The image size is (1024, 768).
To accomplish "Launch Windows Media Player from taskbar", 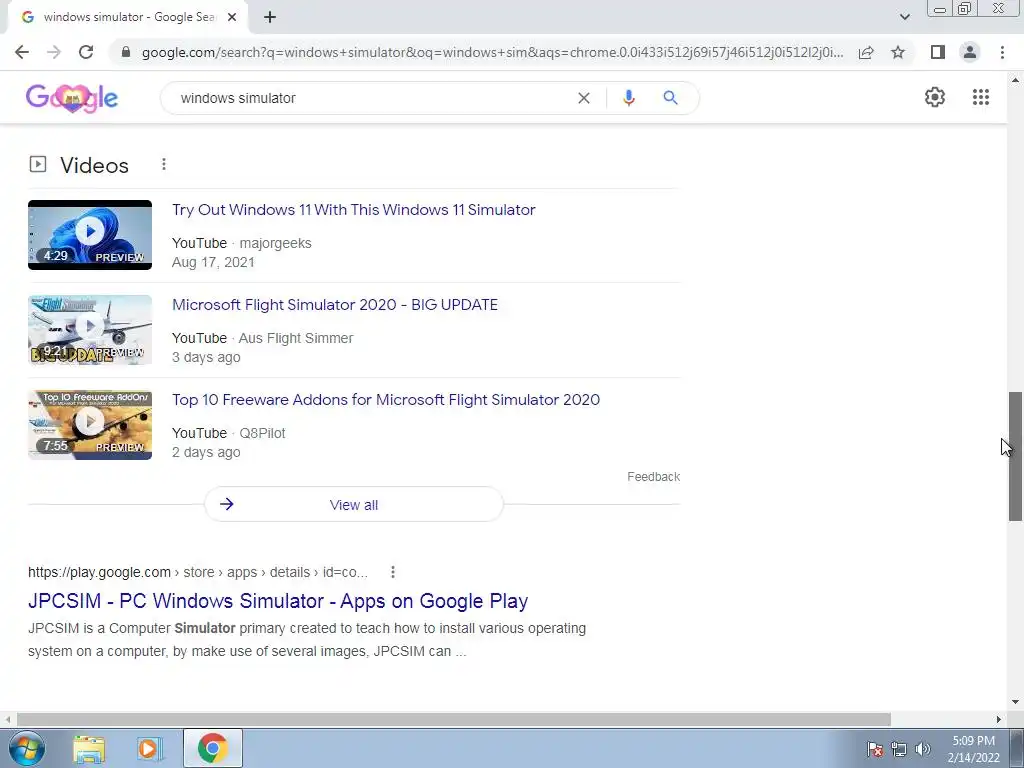I will [150, 748].
